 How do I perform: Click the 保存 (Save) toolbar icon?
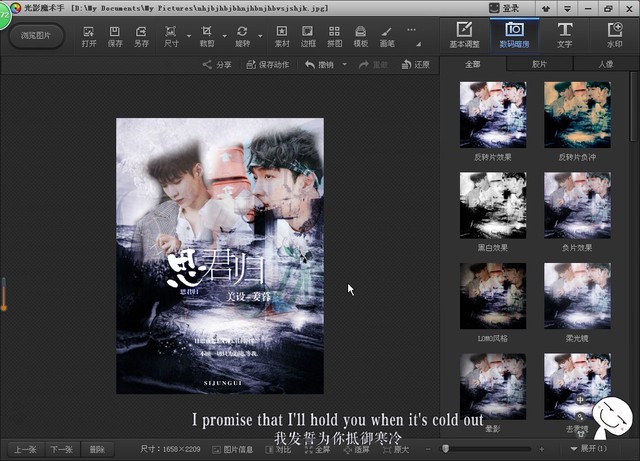pyautogui.click(x=115, y=36)
